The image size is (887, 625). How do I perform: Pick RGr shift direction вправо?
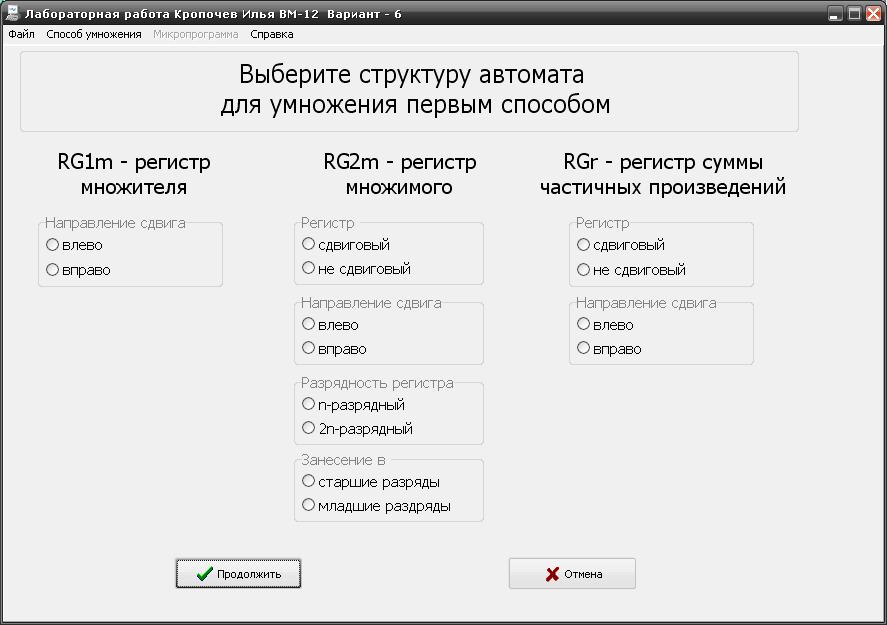pyautogui.click(x=609, y=348)
